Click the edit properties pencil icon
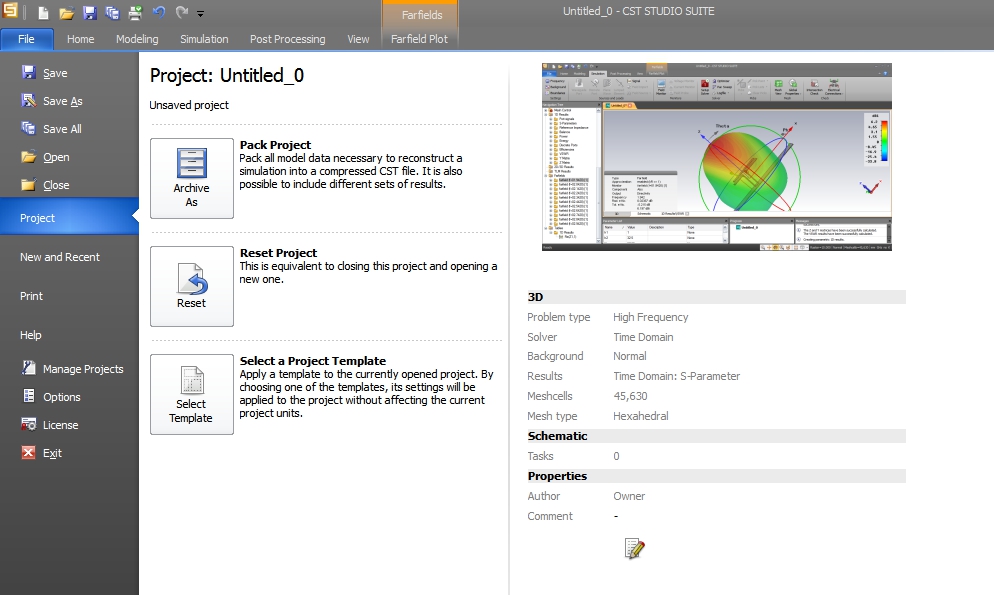 (x=635, y=548)
